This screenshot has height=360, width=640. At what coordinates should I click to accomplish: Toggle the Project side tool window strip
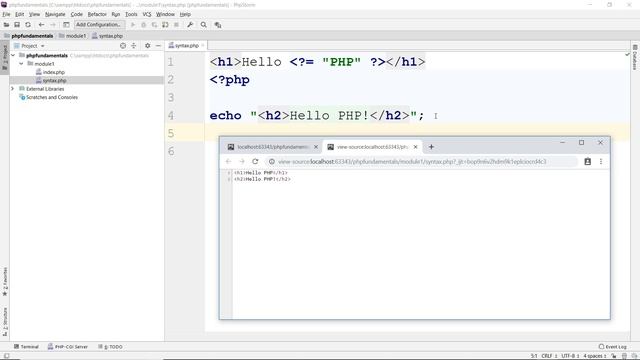click(5, 57)
